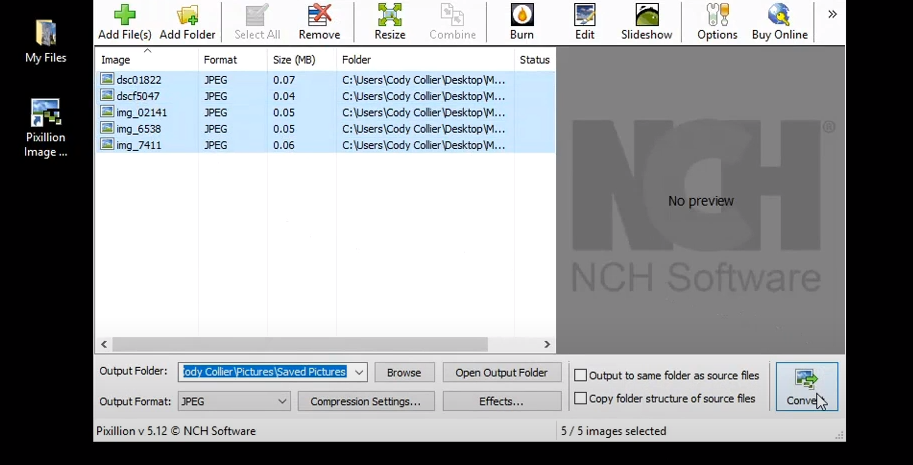The width and height of the screenshot is (913, 465).
Task: Click the file icon for img_6538
Action: click(x=107, y=128)
